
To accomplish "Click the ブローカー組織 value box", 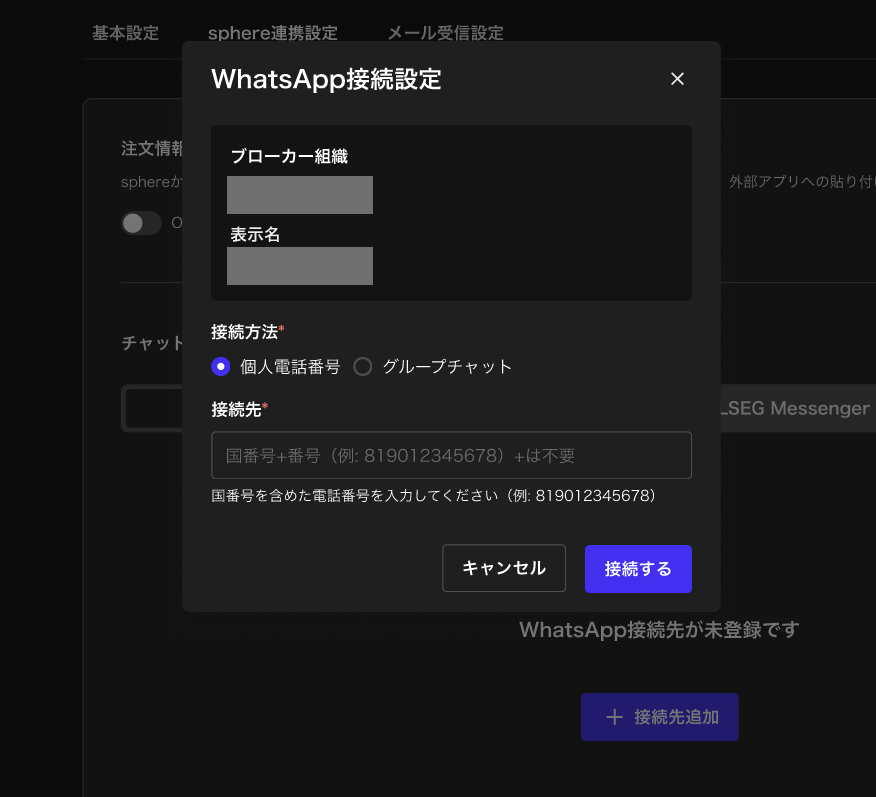I will pos(299,195).
